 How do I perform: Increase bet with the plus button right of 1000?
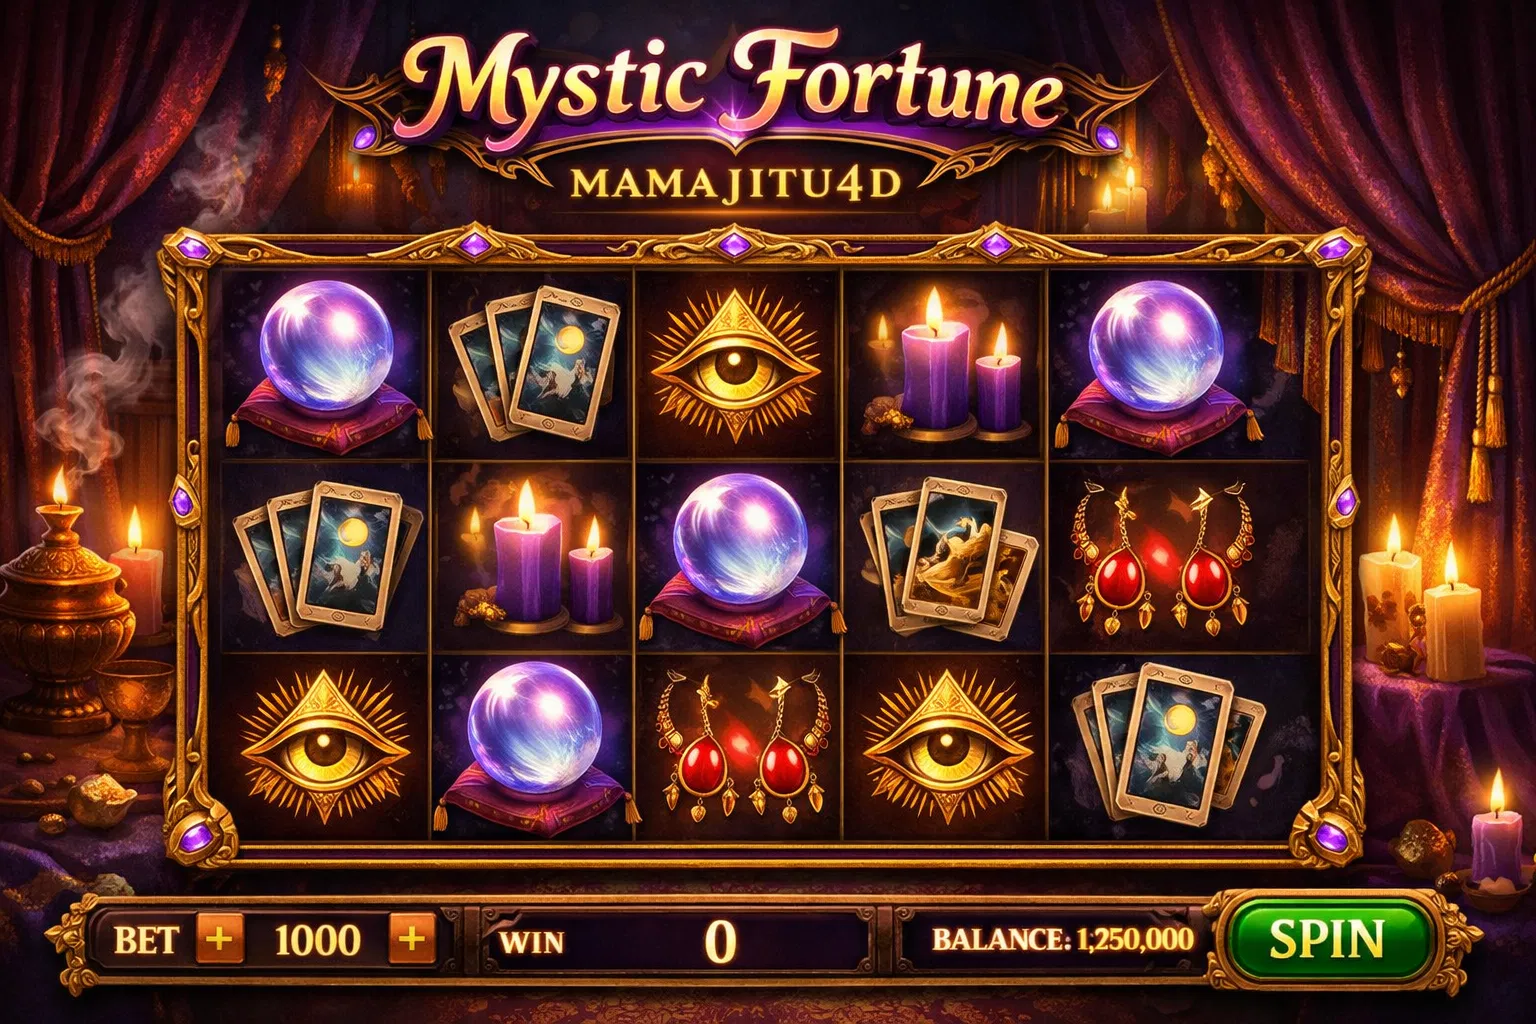pyautogui.click(x=412, y=939)
